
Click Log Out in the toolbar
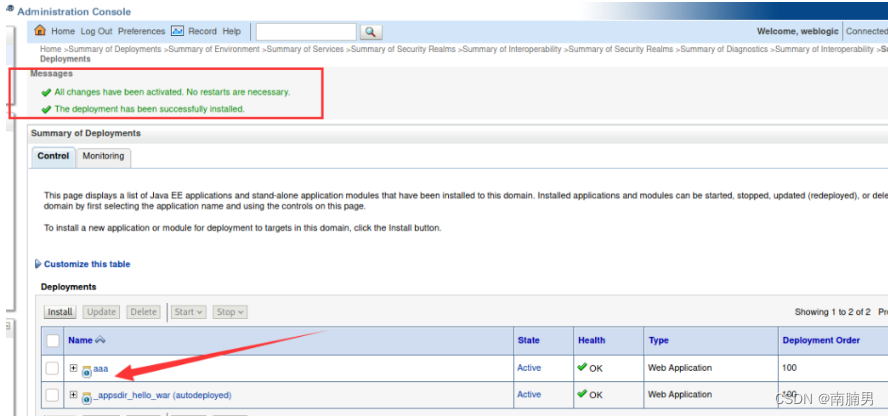point(96,31)
